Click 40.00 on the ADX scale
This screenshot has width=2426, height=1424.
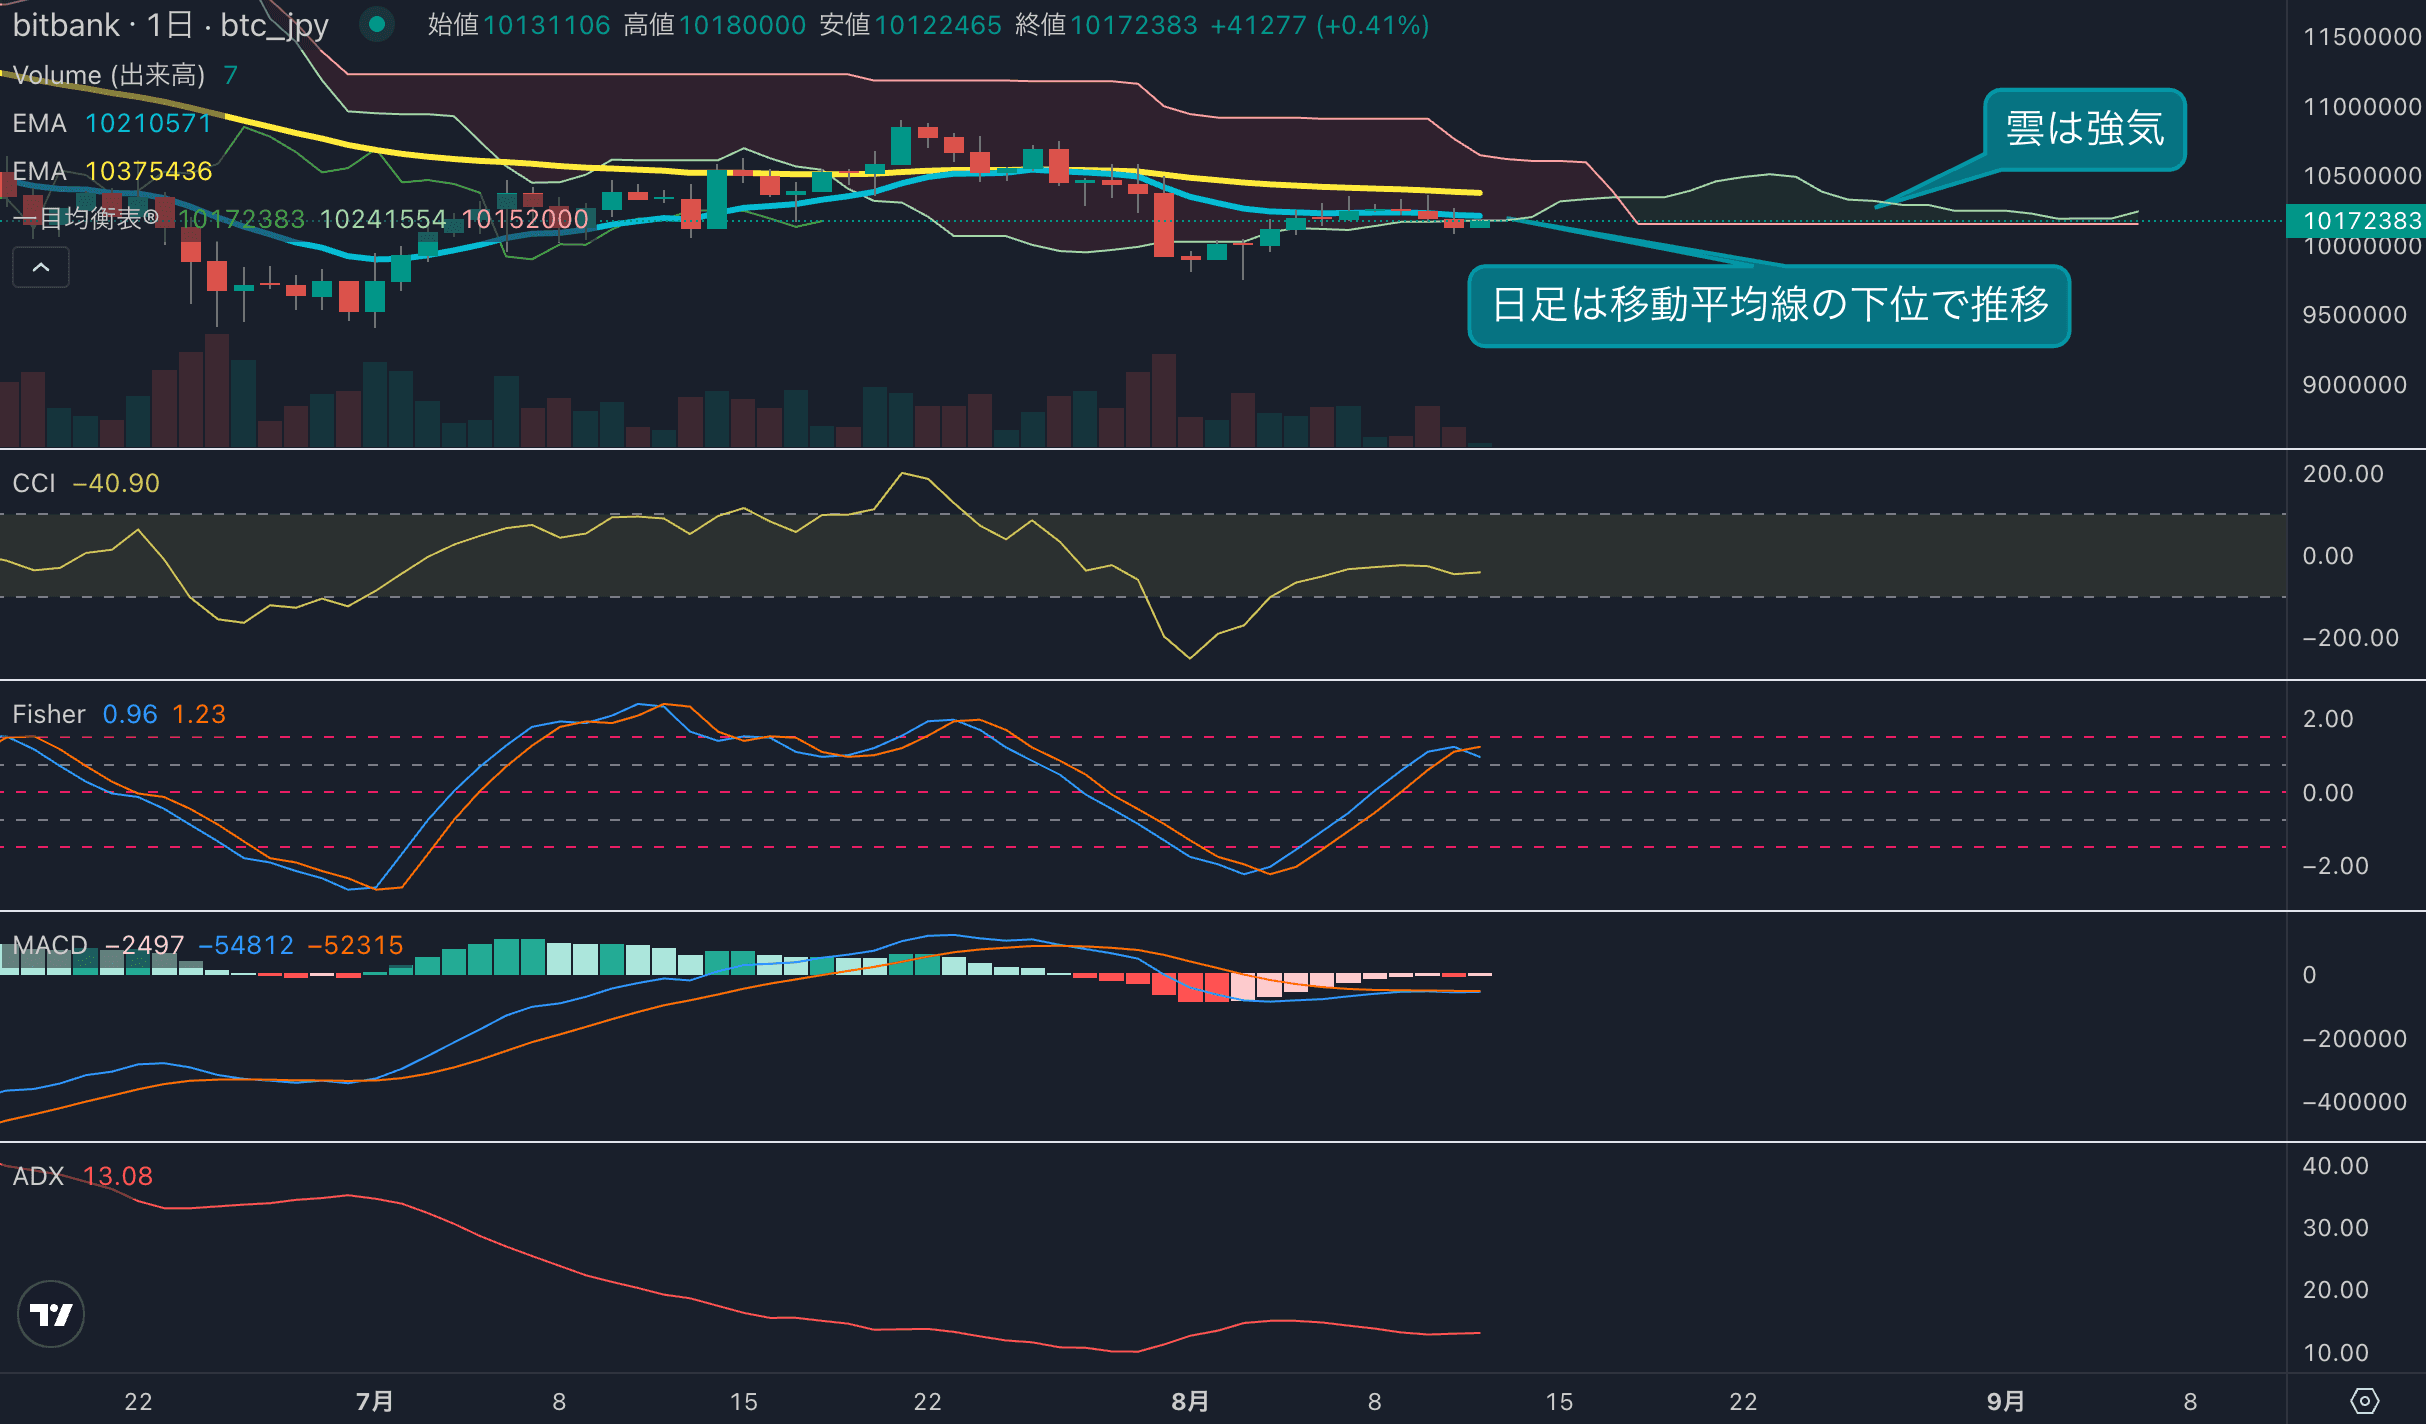pyautogui.click(x=2336, y=1166)
